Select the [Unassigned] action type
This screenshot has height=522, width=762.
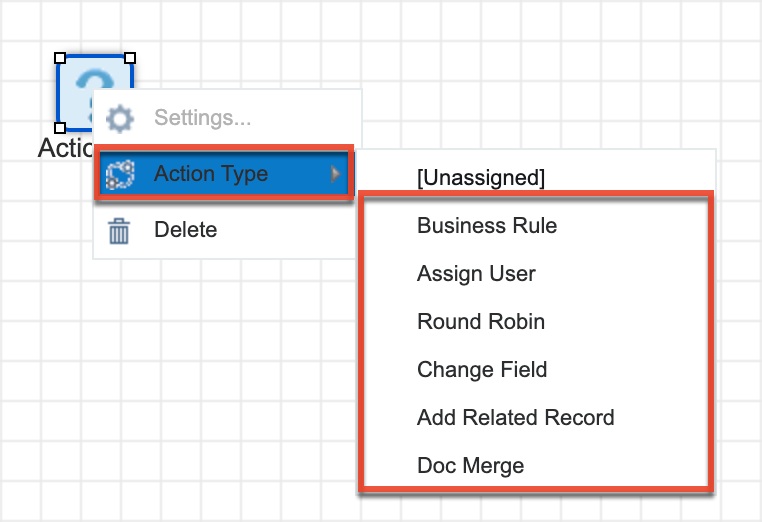(481, 178)
